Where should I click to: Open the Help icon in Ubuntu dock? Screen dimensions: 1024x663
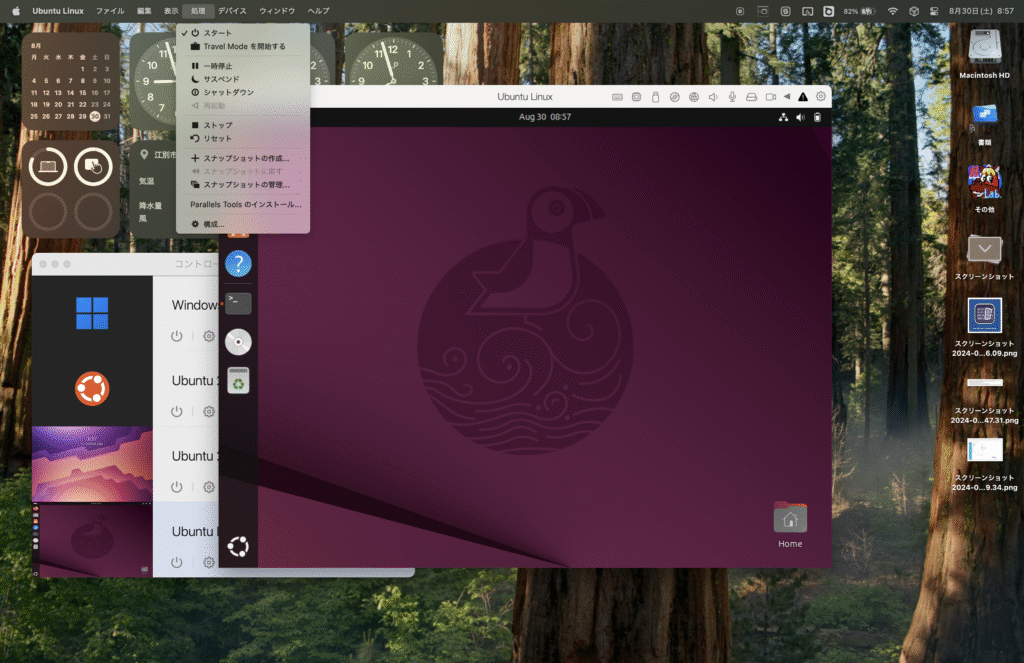point(238,264)
